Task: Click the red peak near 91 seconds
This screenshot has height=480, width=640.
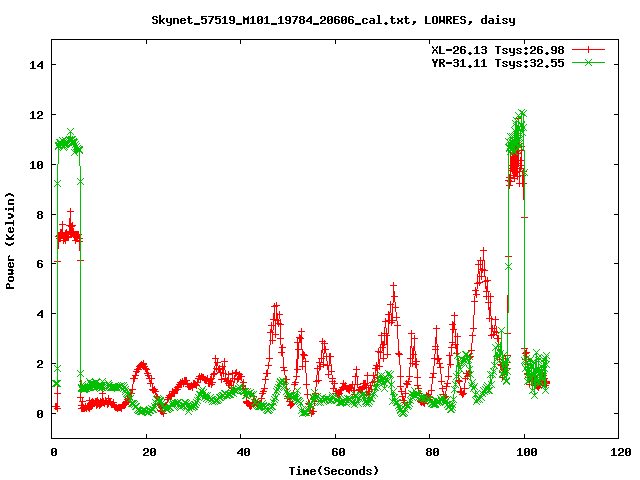Action: (483, 251)
